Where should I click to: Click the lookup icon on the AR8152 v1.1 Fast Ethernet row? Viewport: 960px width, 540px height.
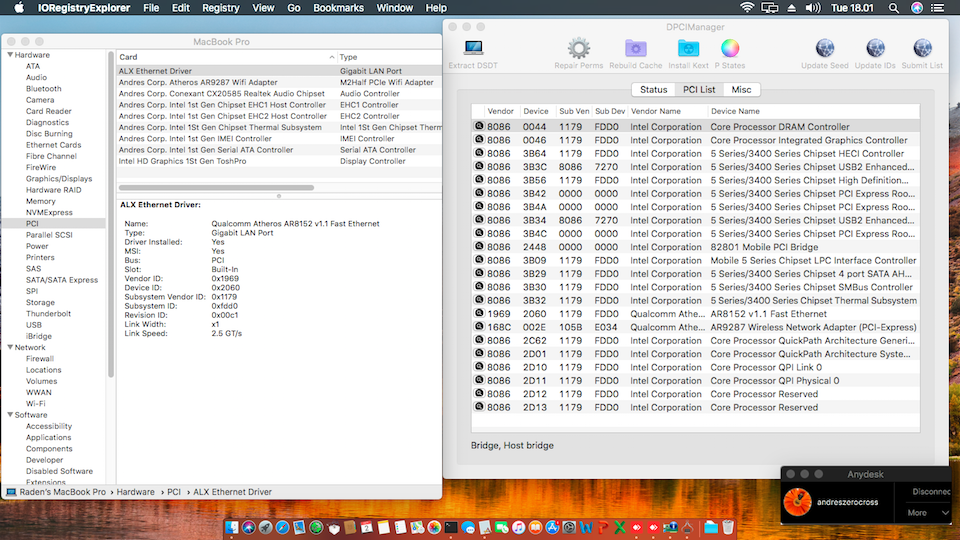click(x=479, y=313)
